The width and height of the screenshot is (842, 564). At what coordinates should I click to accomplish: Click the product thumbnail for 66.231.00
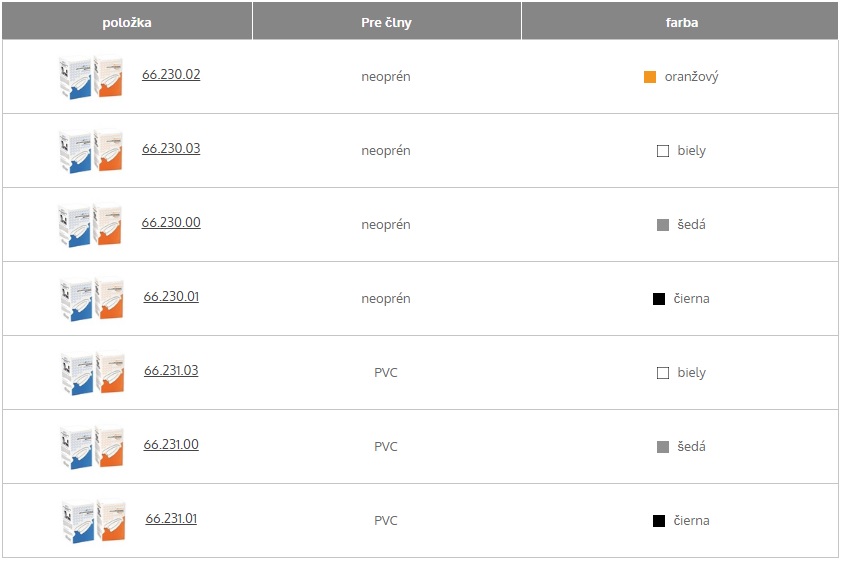[92, 447]
